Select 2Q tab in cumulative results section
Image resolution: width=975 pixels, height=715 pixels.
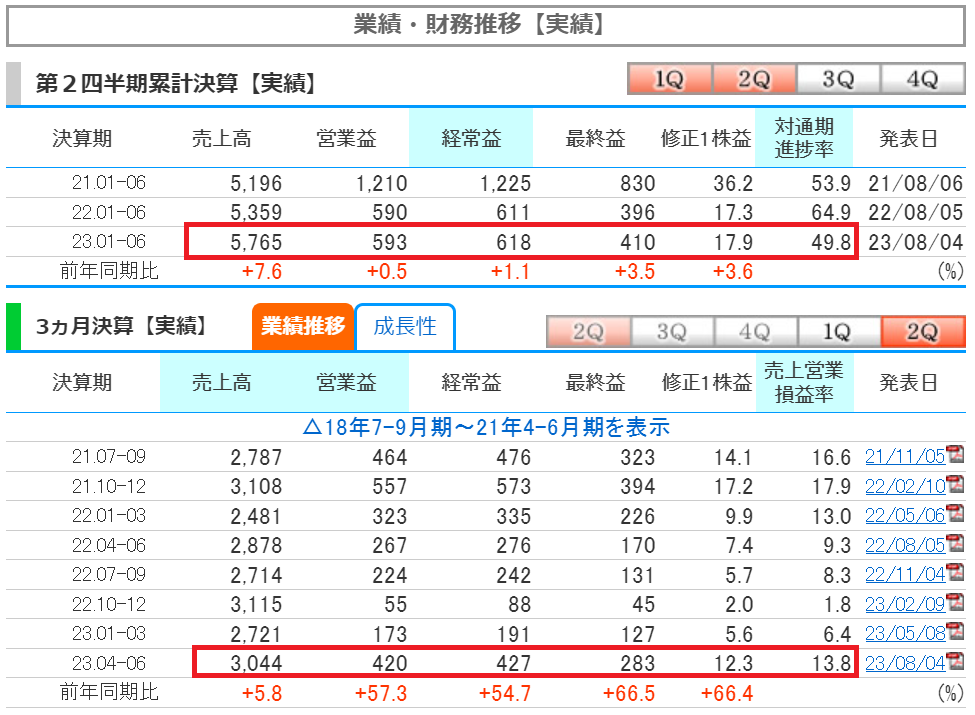click(x=754, y=79)
